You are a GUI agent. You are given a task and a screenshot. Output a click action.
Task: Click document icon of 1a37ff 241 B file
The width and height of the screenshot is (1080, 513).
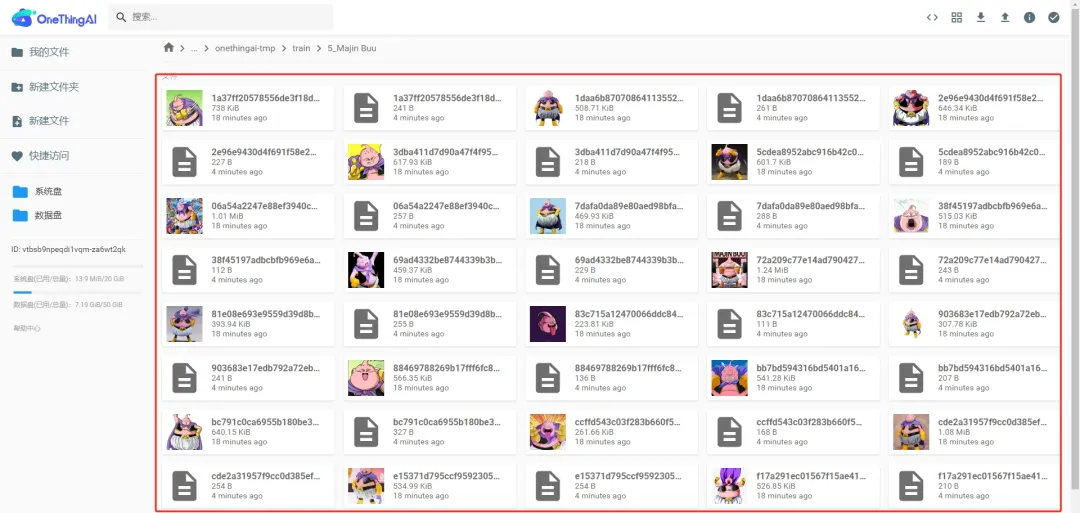366,108
